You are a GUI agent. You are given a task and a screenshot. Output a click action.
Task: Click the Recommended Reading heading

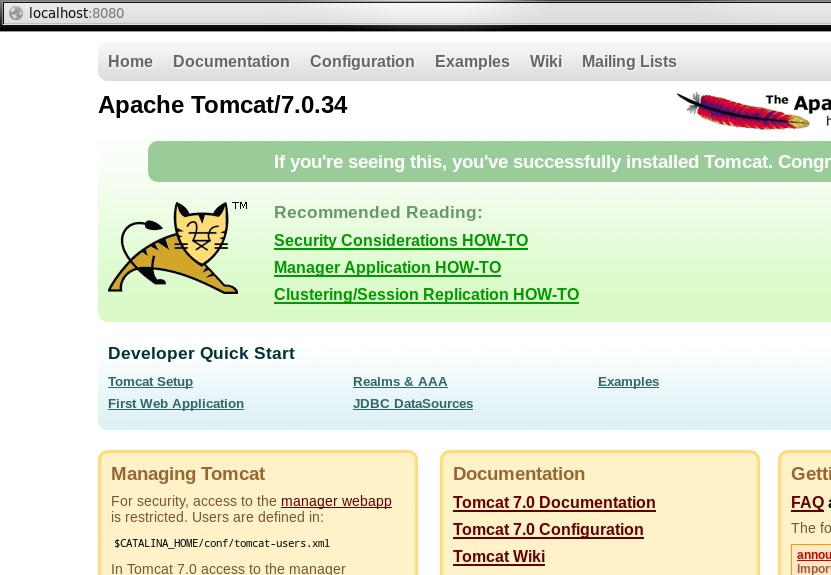[378, 212]
